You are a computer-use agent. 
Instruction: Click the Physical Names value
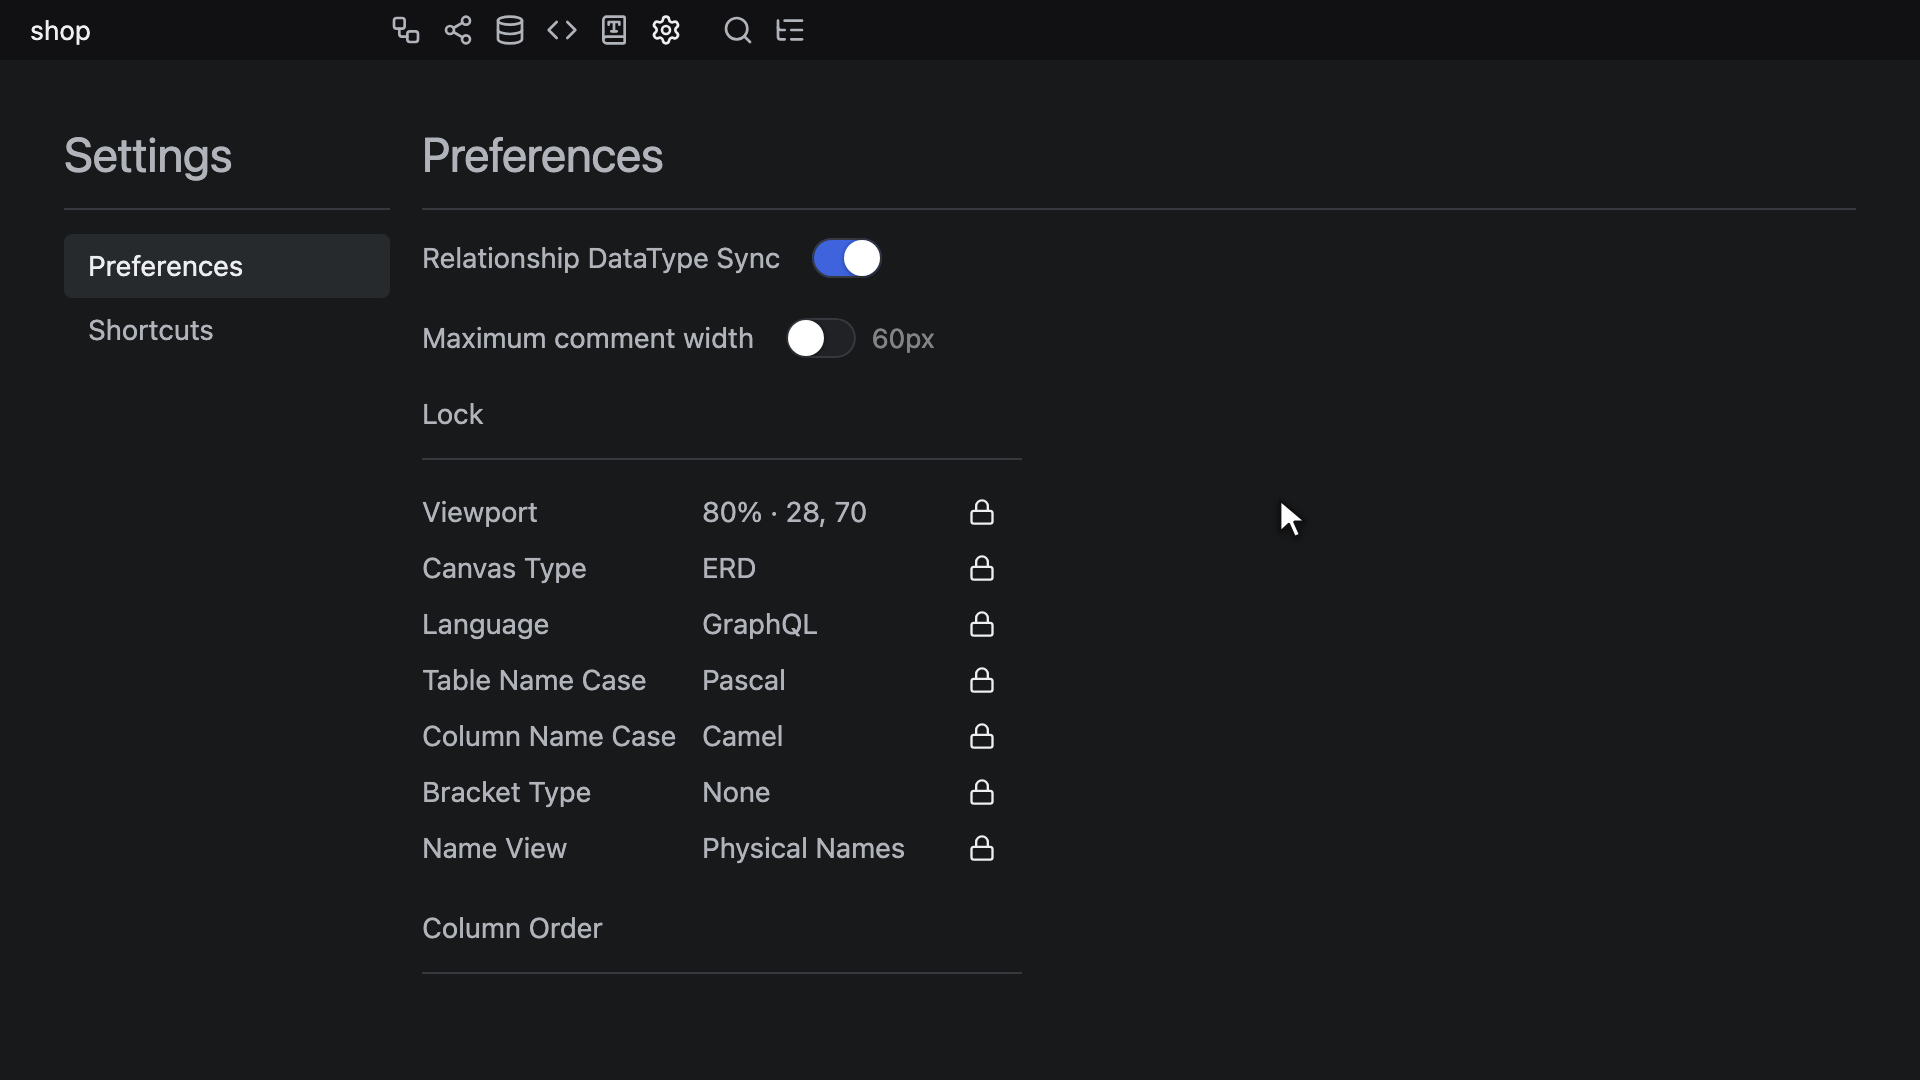point(803,849)
